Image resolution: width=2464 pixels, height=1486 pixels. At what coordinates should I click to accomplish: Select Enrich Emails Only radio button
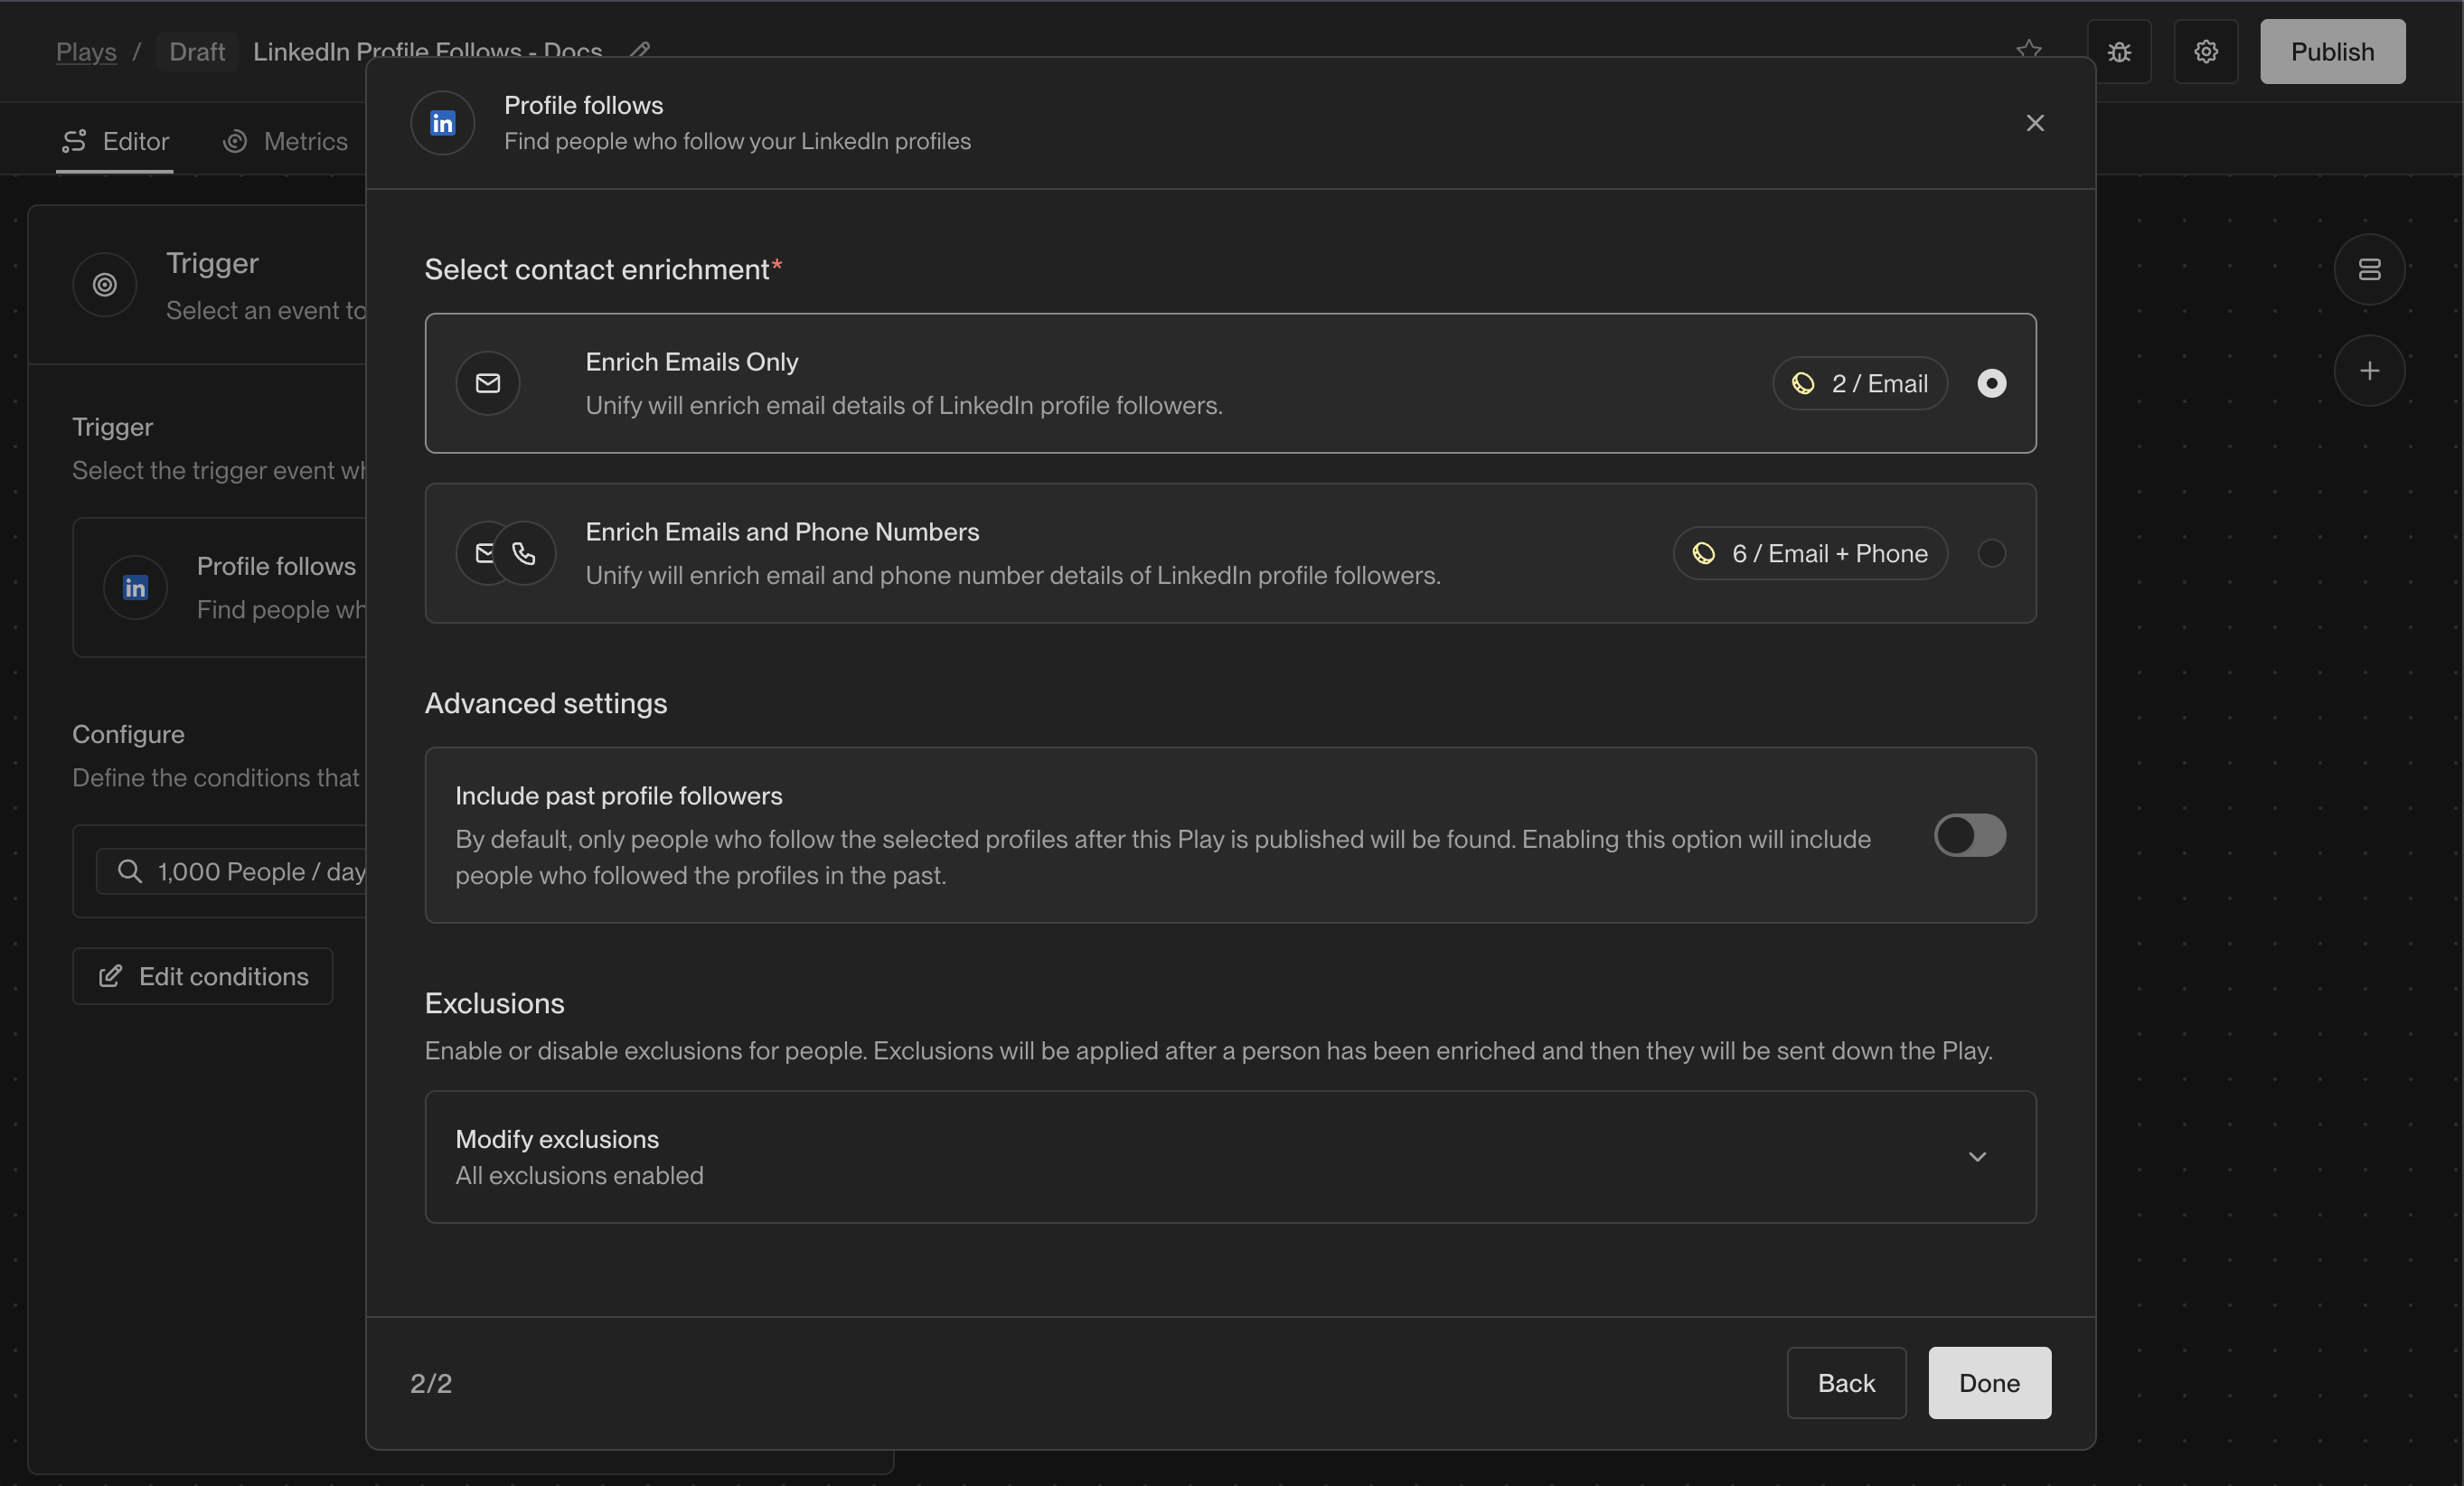1991,383
